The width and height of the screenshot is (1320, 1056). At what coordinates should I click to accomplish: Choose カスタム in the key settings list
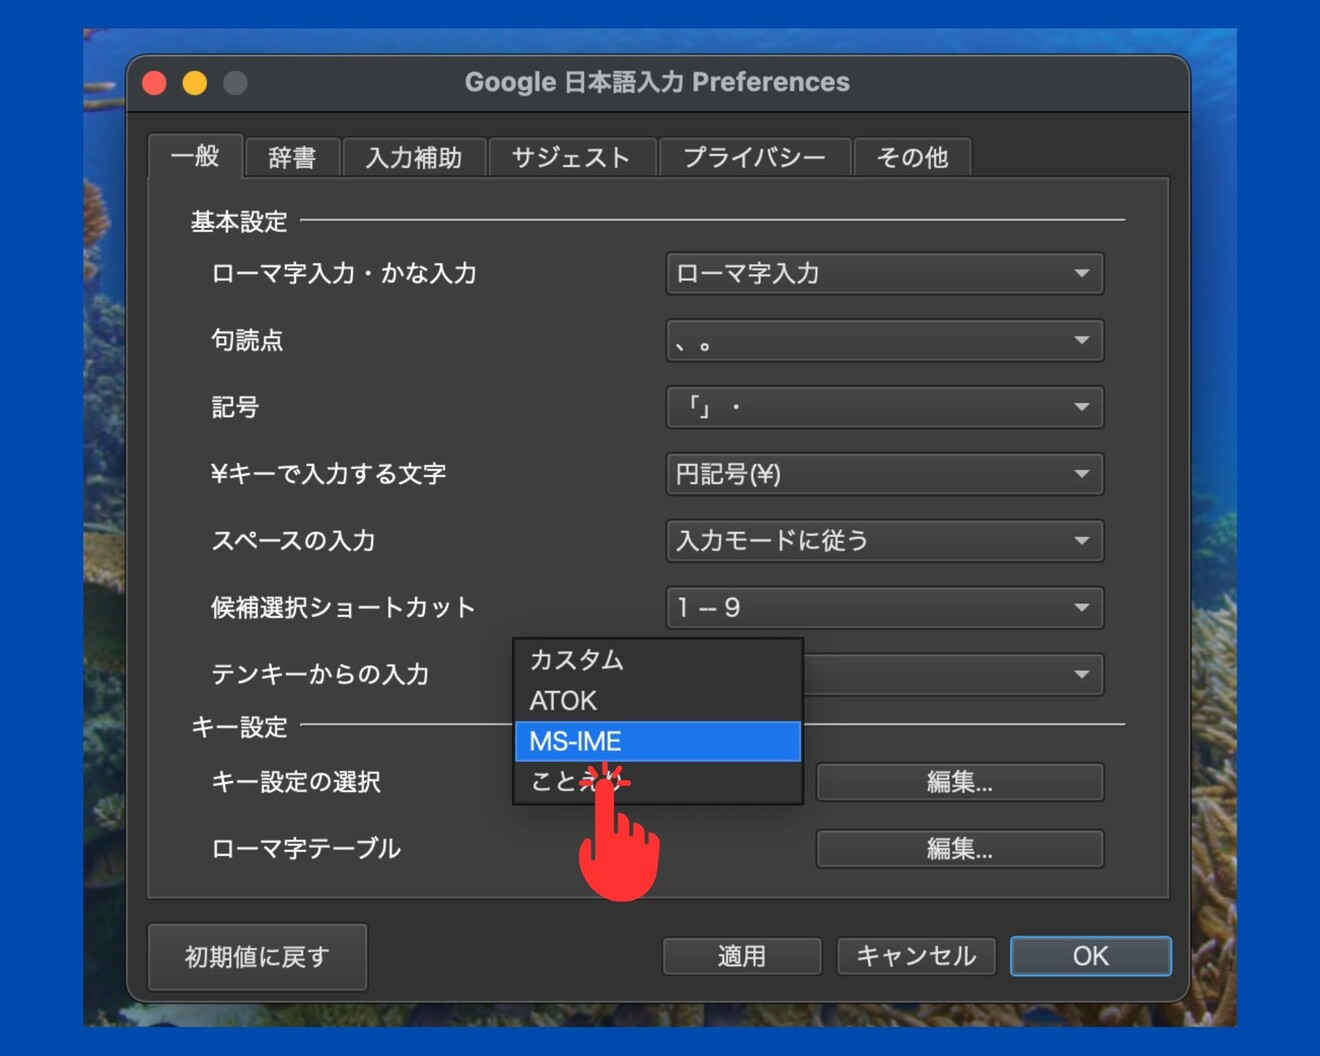click(657, 660)
